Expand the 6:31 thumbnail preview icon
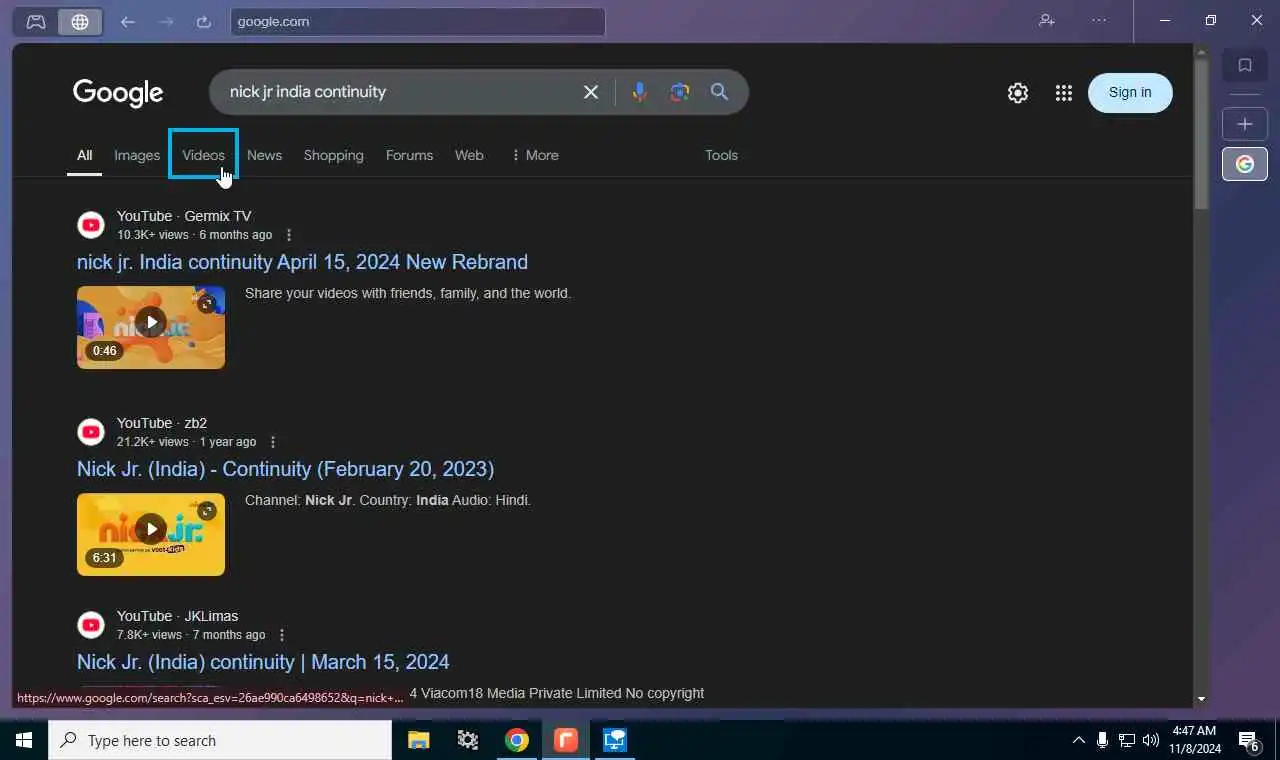The width and height of the screenshot is (1280, 760). click(x=207, y=510)
